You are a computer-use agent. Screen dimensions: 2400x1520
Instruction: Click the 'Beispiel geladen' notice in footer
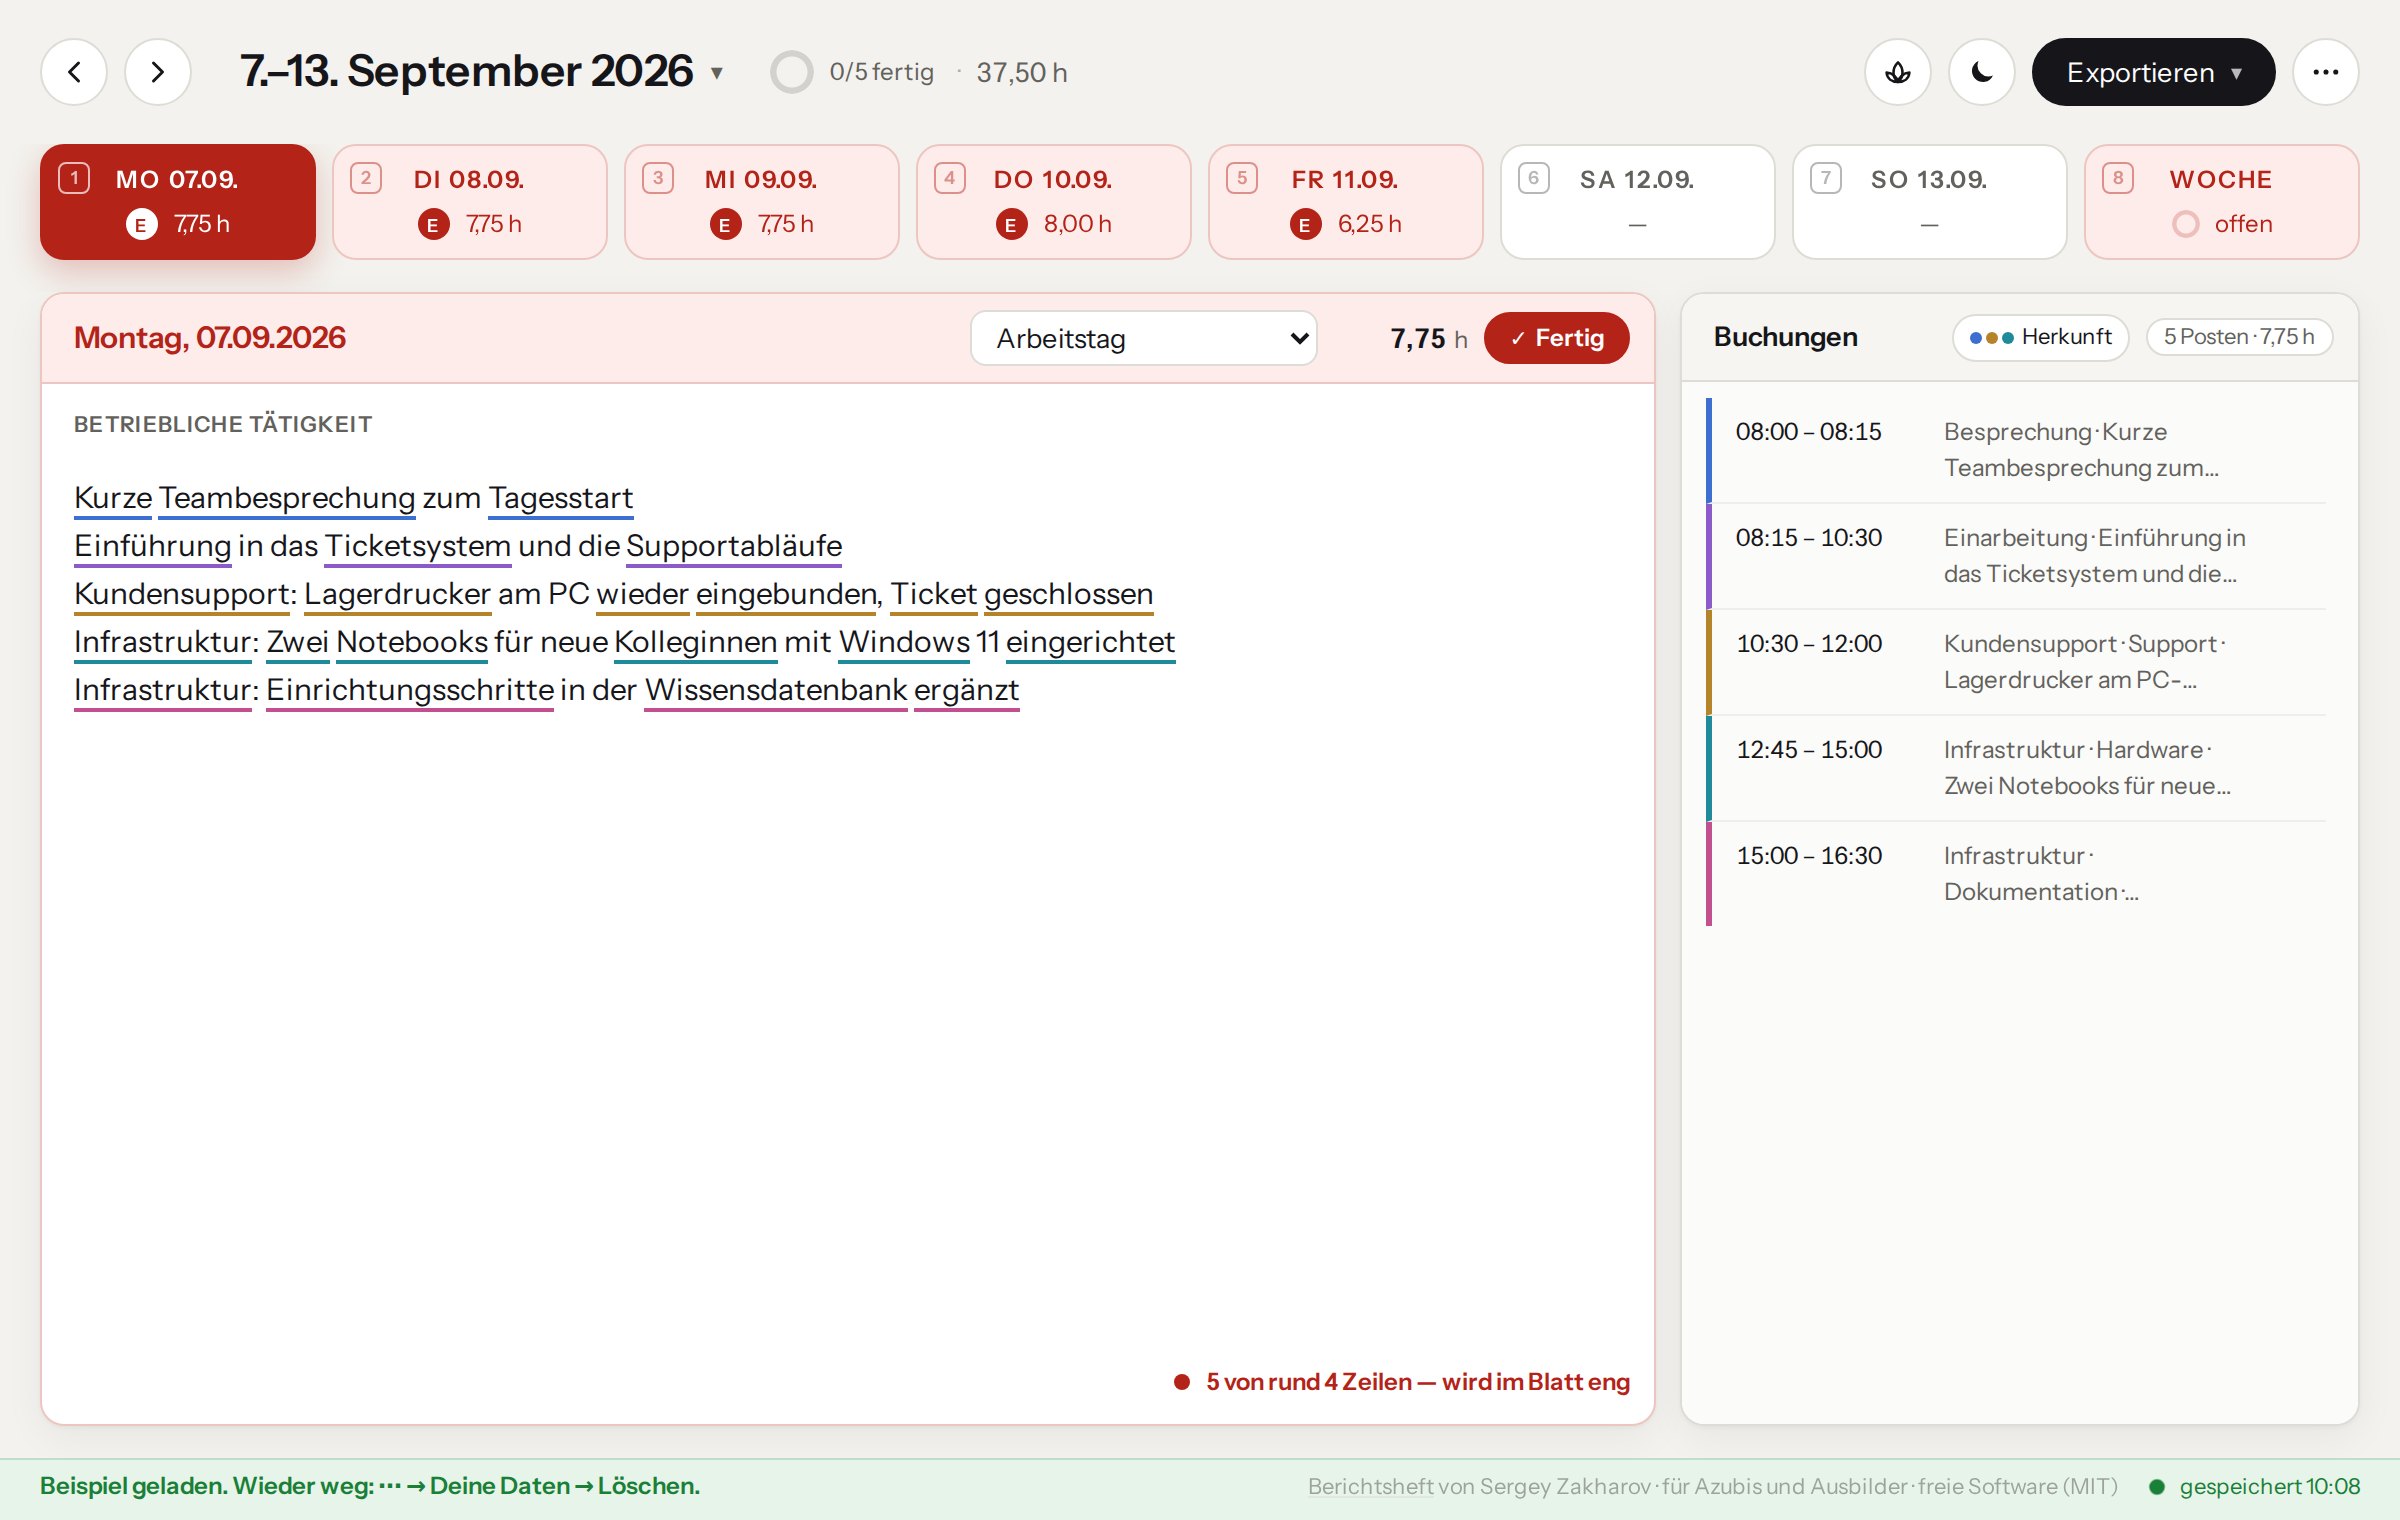point(370,1486)
